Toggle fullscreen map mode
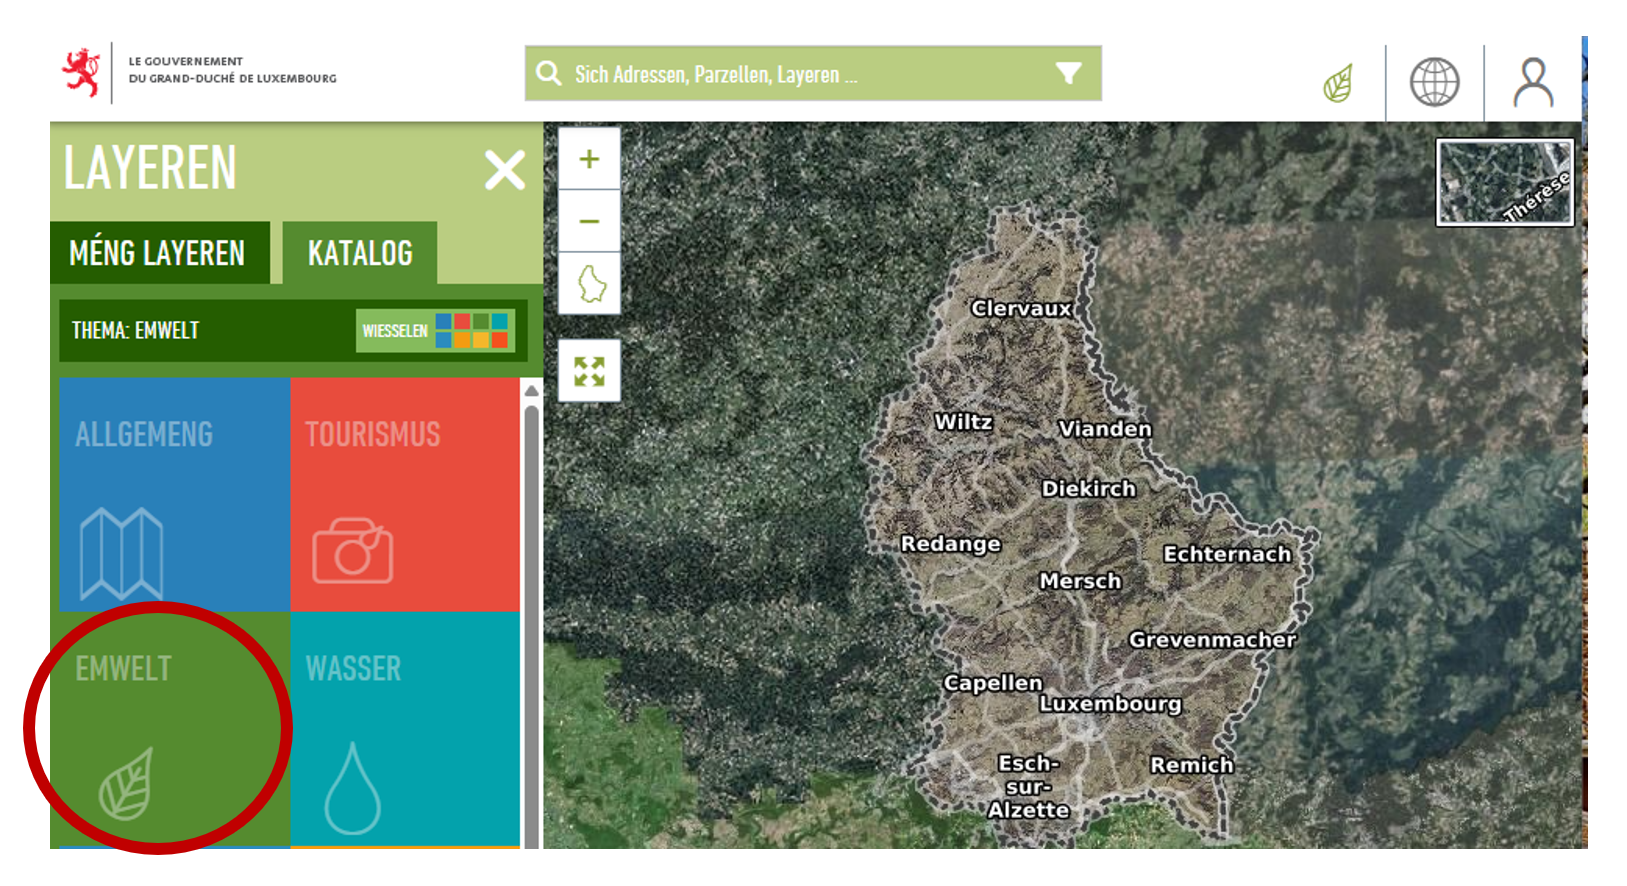1627x886 pixels. coord(589,371)
